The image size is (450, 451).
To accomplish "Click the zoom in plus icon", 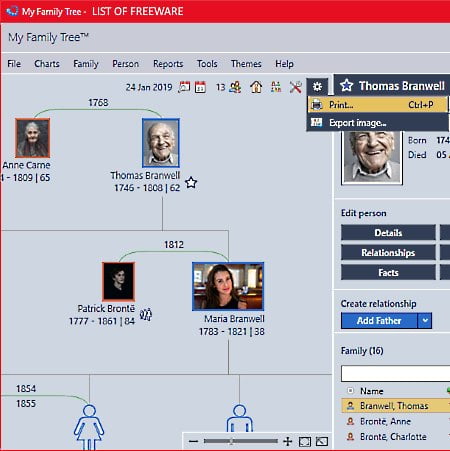I will coord(287,442).
